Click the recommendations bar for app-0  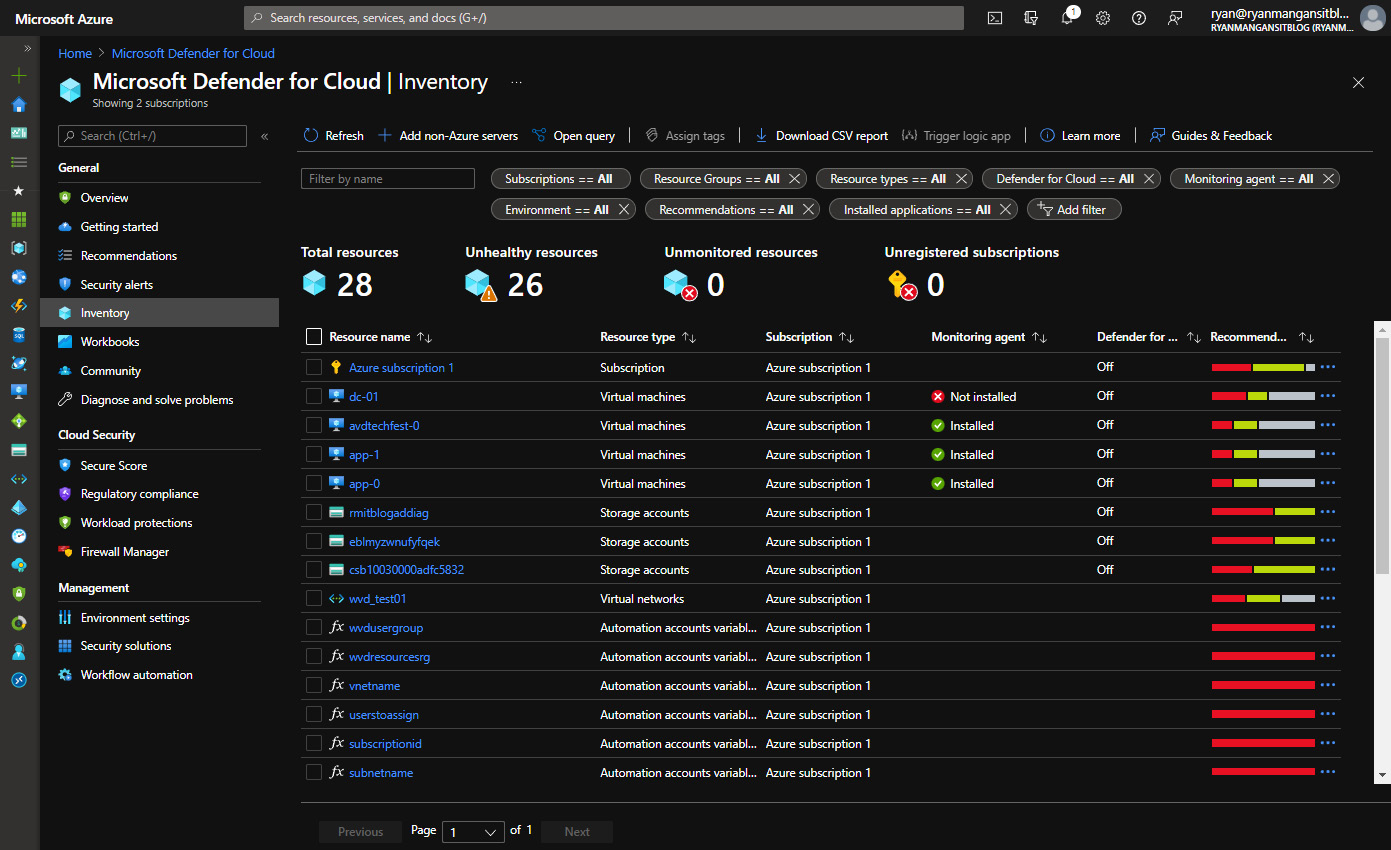coord(1263,484)
